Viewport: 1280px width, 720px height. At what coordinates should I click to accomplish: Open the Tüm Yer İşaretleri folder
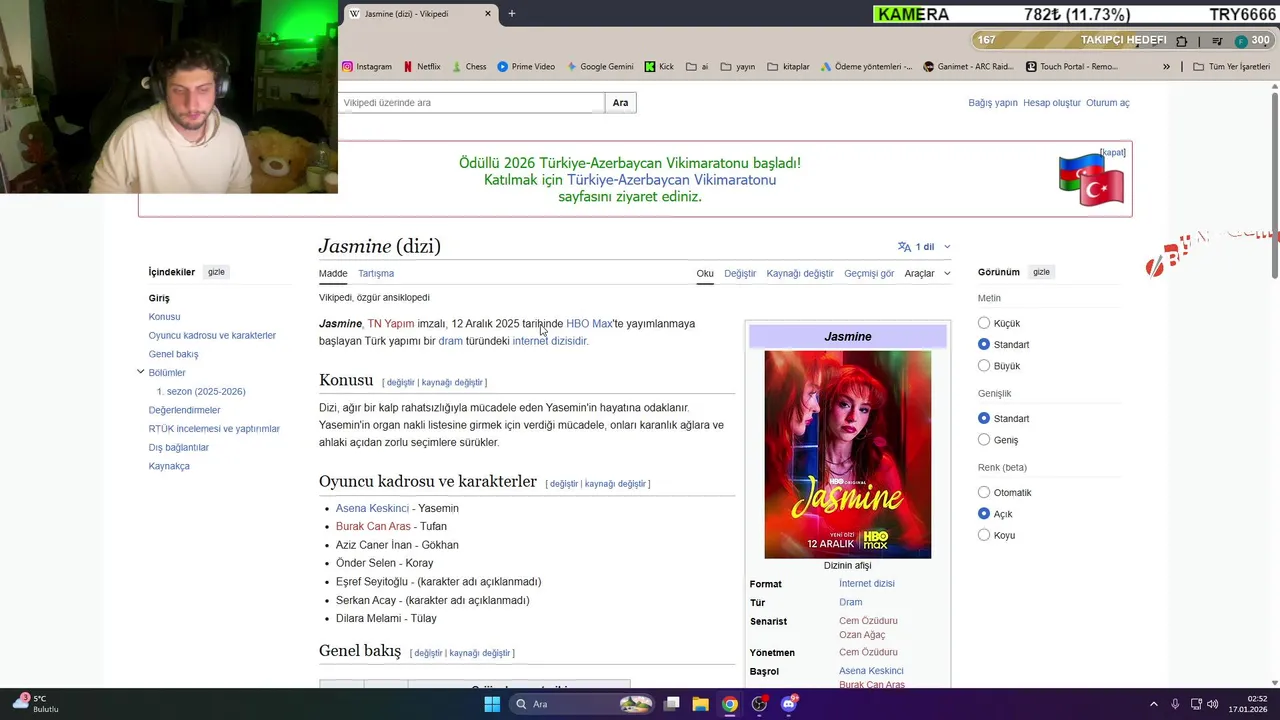1231,67
